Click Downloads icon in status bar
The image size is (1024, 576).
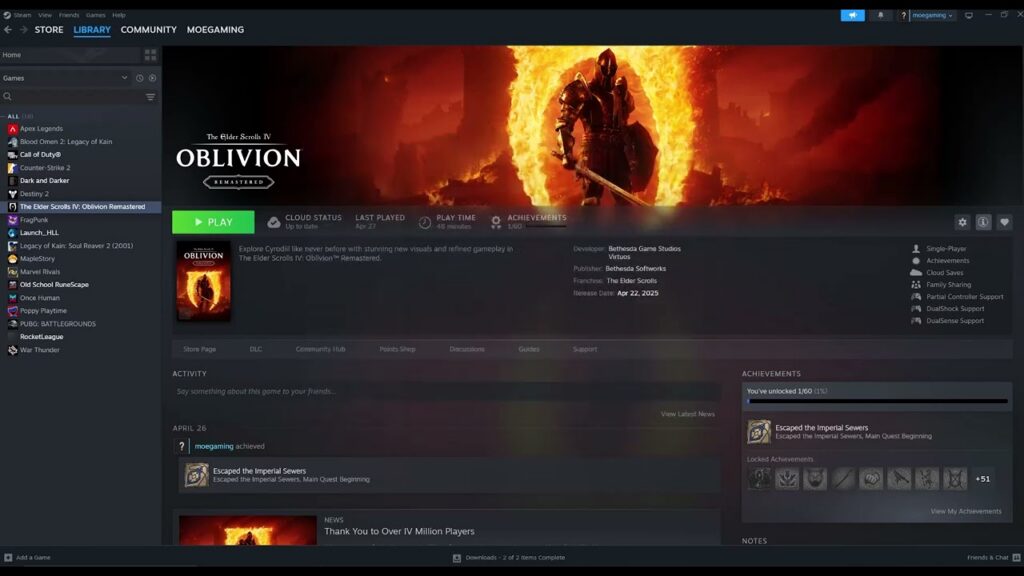click(456, 558)
